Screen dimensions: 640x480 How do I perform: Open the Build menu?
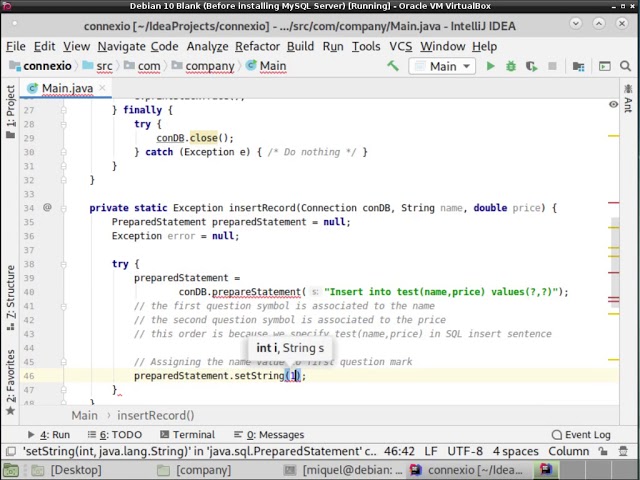(300, 47)
